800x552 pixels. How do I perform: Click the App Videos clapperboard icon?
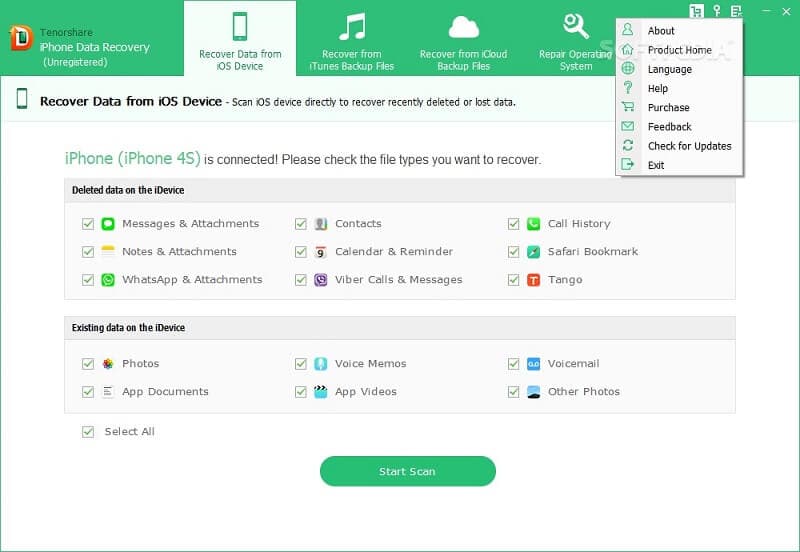[x=321, y=392]
